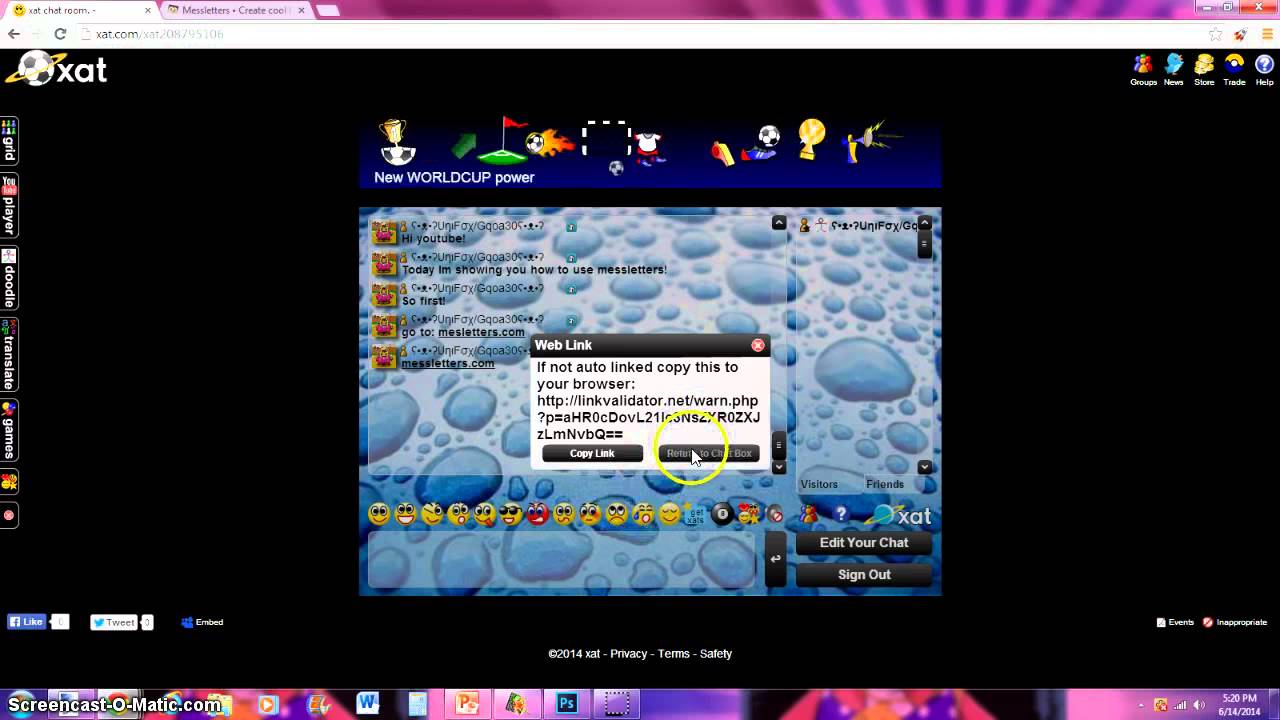This screenshot has width=1280, height=720.
Task: Open the grid sidebar app
Action: pos(9,140)
